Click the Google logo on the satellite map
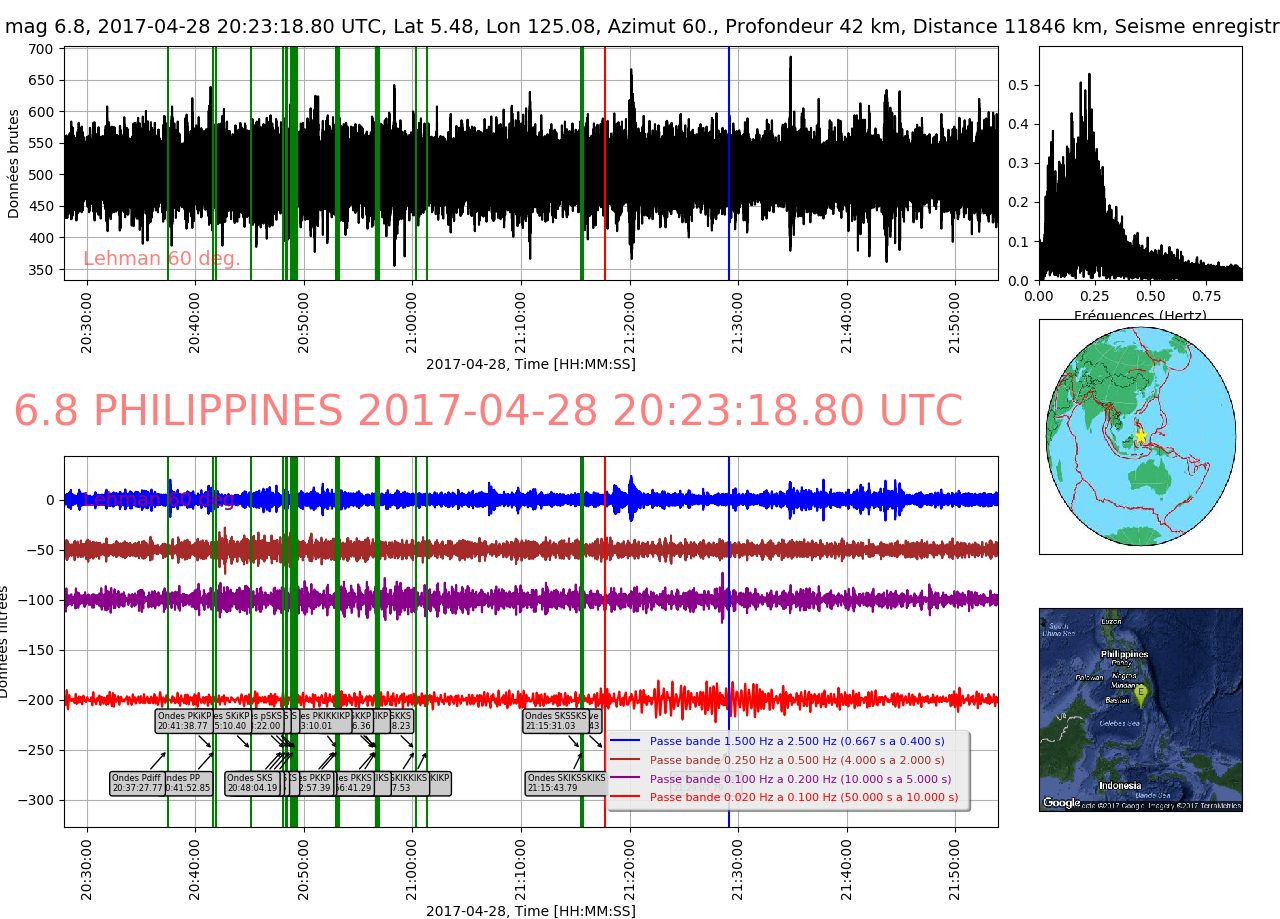The height and width of the screenshot is (919, 1280). [1062, 802]
